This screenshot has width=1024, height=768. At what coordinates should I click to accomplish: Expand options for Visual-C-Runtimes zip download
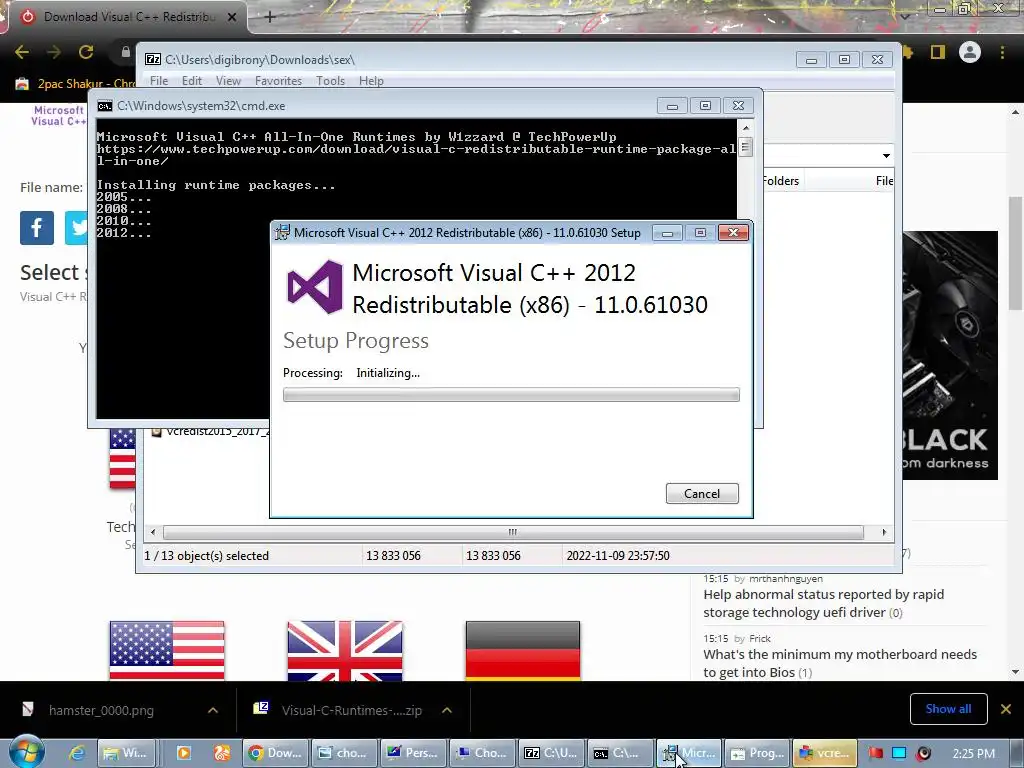pos(447,710)
